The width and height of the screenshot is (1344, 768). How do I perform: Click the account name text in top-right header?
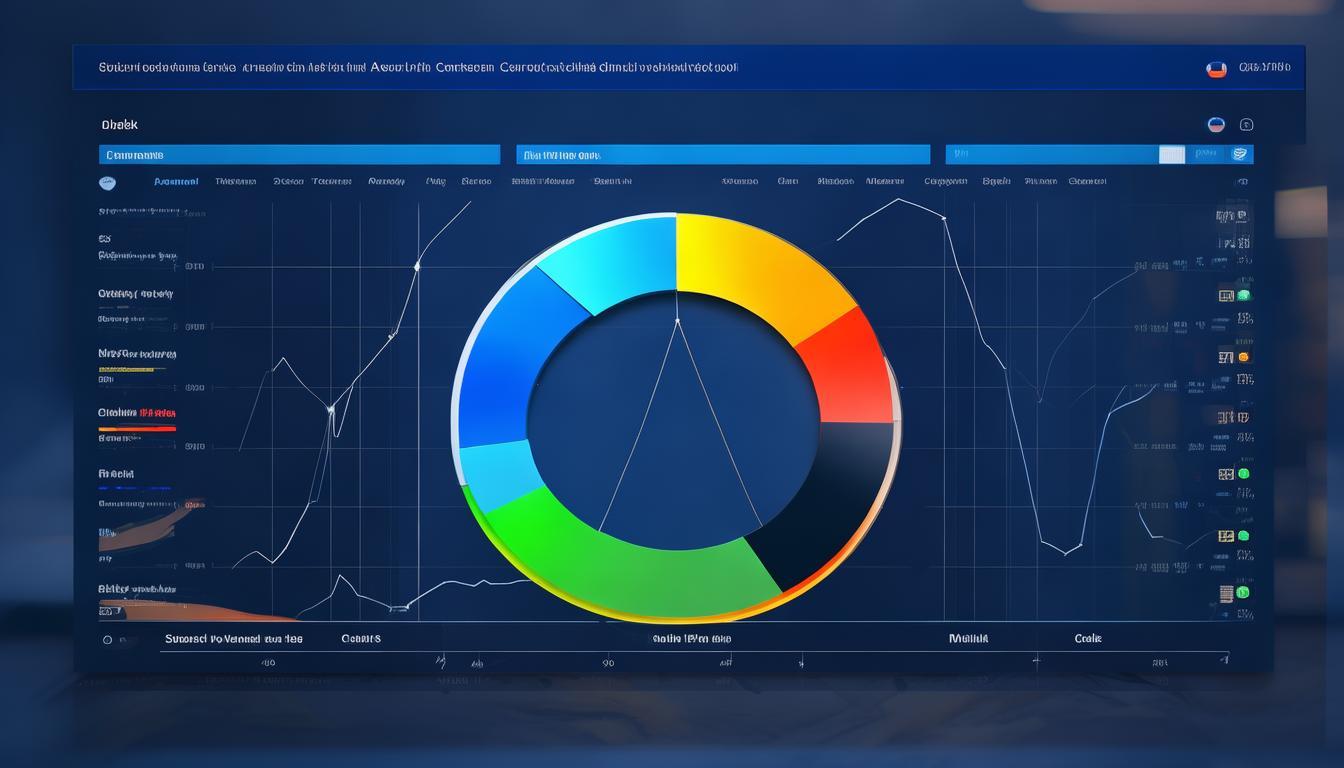(1264, 68)
